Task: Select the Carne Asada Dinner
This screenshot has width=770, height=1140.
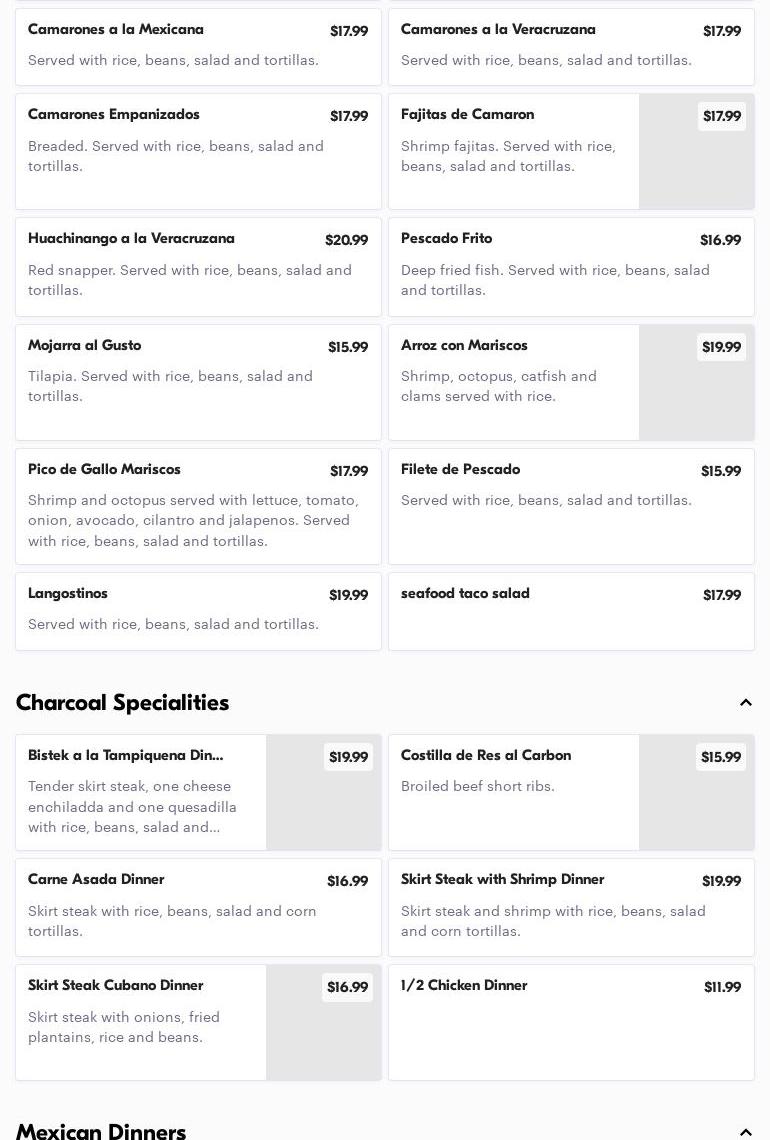Action: tap(198, 907)
